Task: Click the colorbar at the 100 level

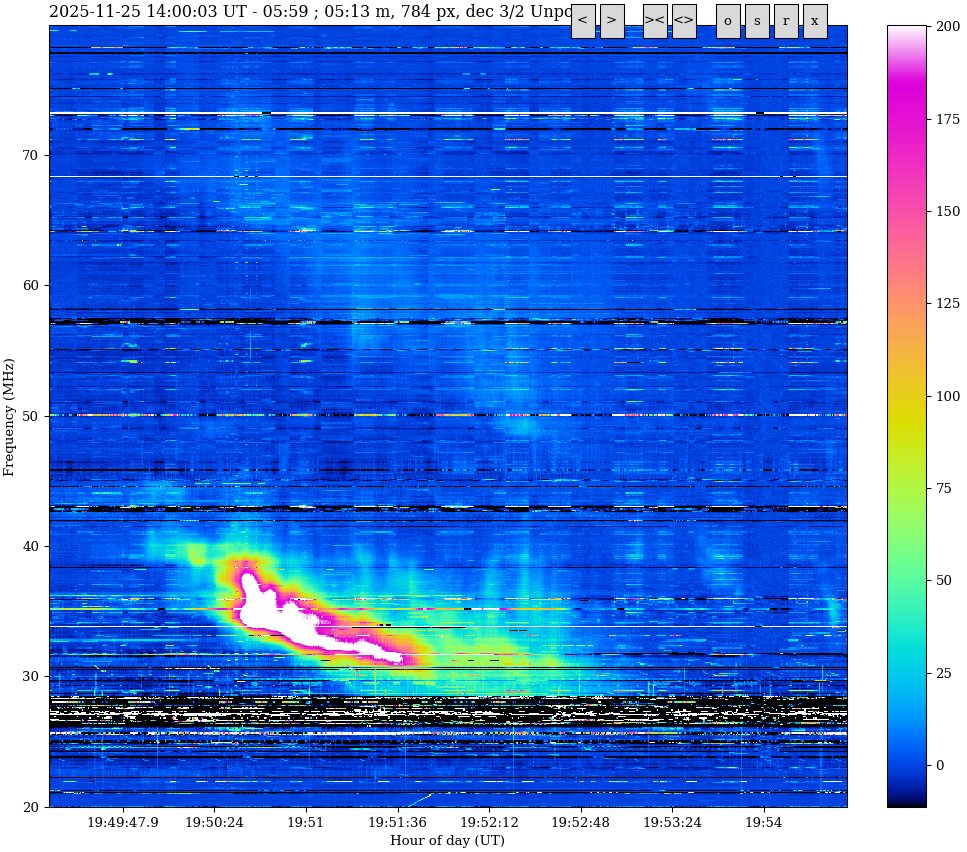Action: [906, 396]
